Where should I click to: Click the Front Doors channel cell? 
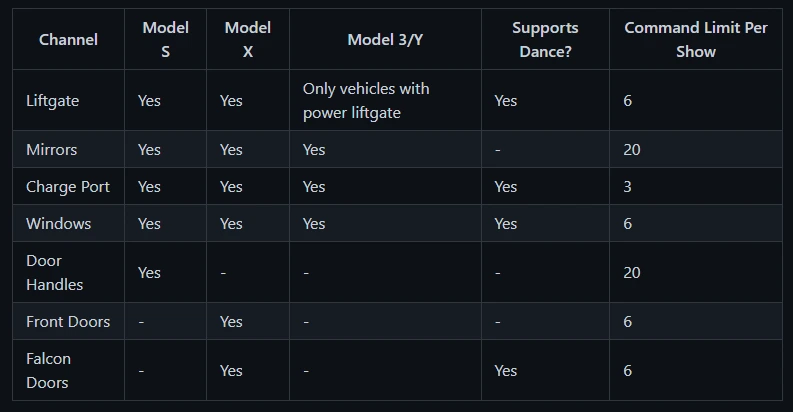(68, 322)
